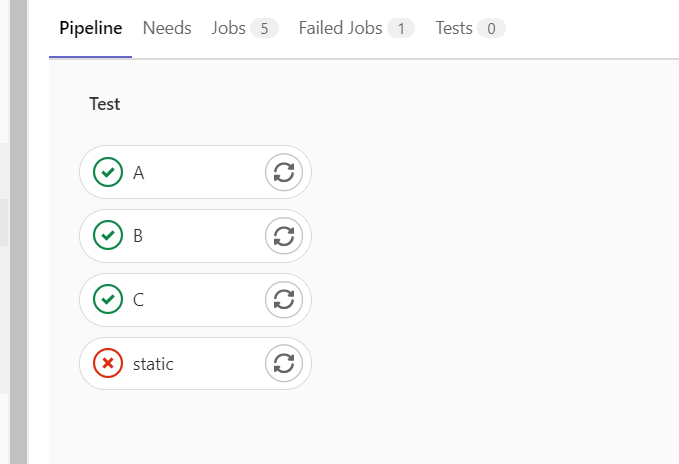This screenshot has height=464, width=679.
Task: Open job B details by its name
Action: 139,237
